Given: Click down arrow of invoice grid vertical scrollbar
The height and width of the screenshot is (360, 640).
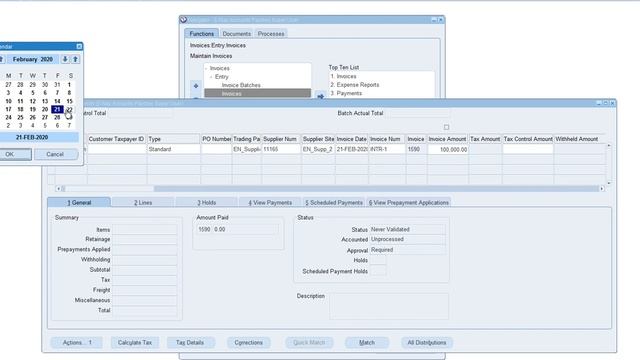Looking at the screenshot, I should point(609,183).
